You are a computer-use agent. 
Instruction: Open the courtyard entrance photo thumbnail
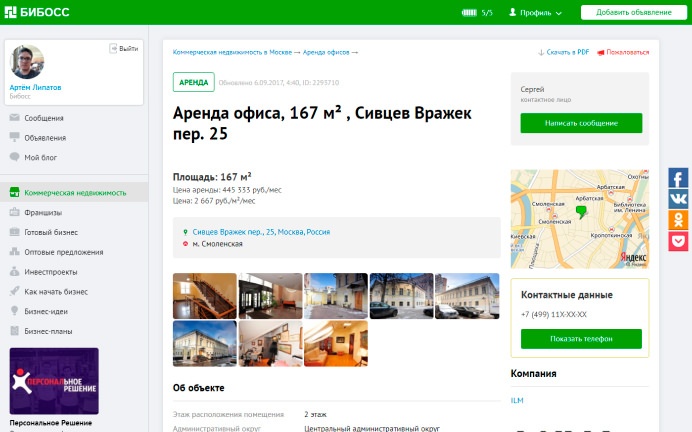[336, 296]
